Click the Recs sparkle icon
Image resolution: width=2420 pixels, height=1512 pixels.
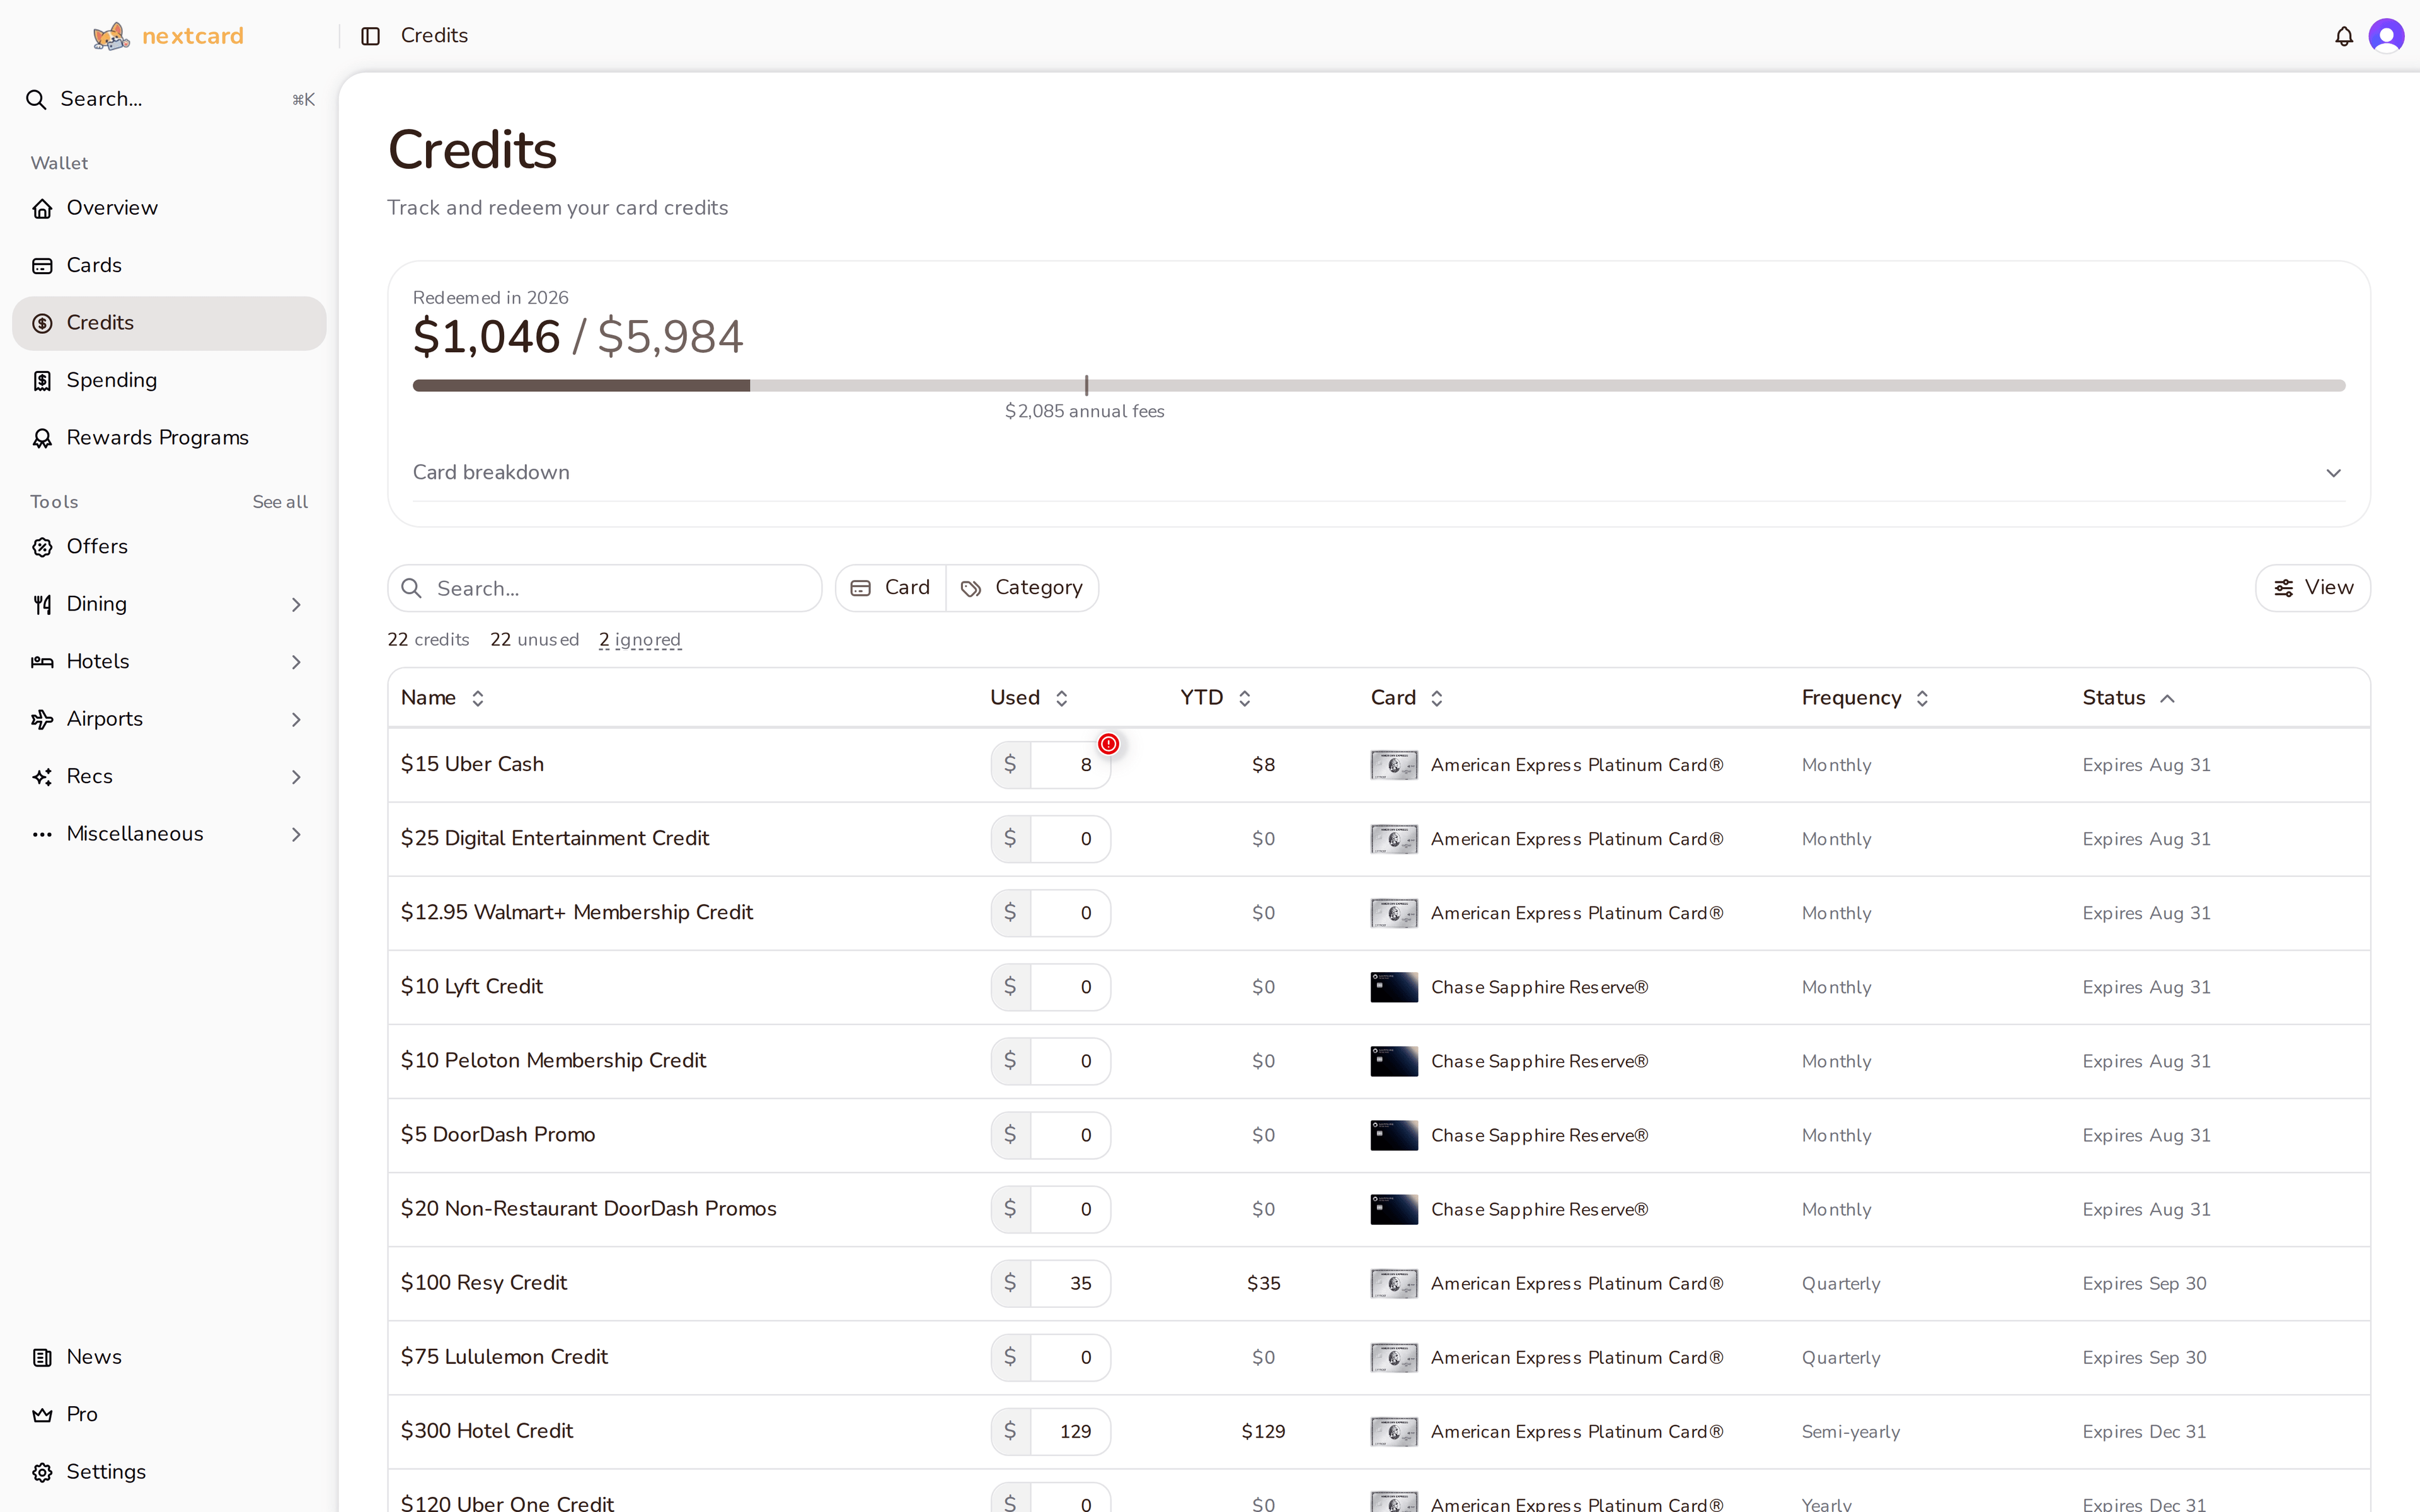click(x=42, y=777)
